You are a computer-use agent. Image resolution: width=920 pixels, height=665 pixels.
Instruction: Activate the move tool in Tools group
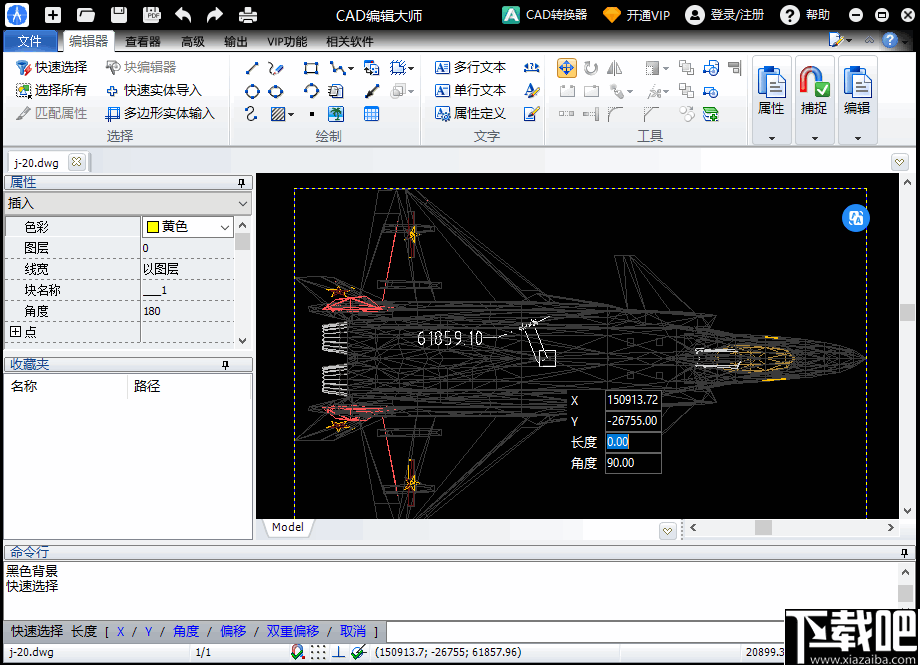click(566, 68)
